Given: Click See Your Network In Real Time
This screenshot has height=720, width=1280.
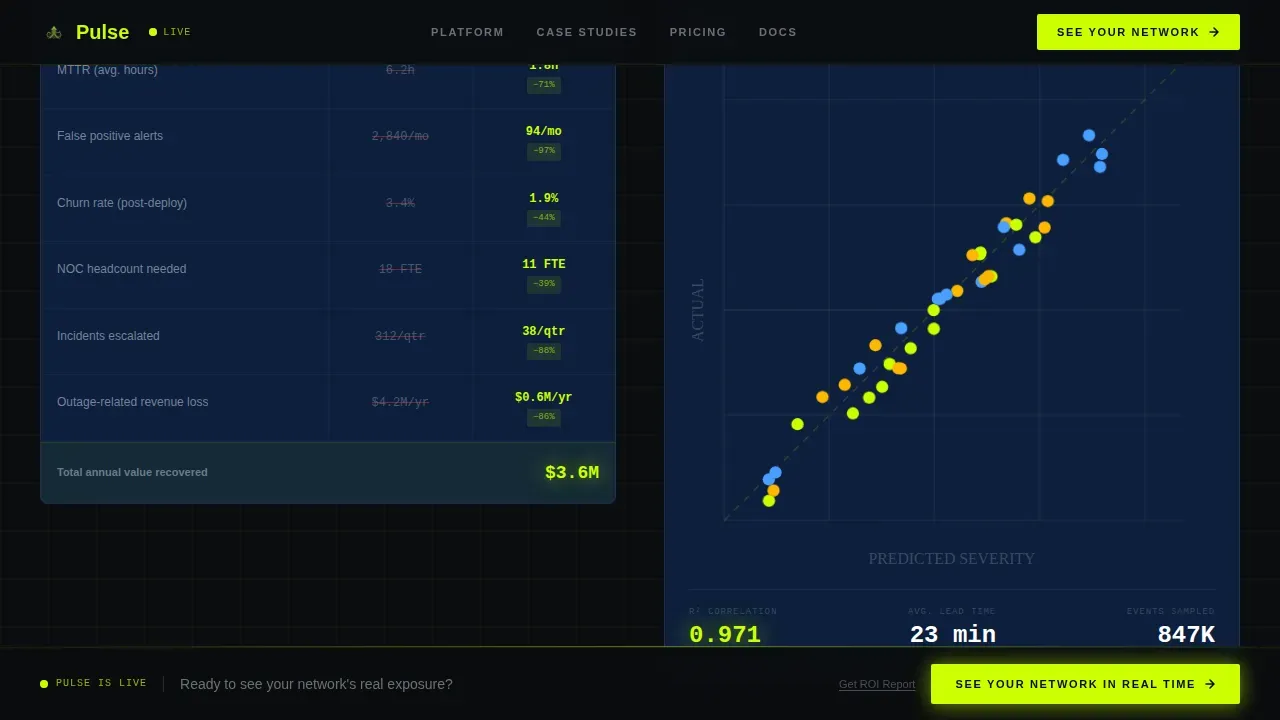Looking at the screenshot, I should coord(1085,684).
